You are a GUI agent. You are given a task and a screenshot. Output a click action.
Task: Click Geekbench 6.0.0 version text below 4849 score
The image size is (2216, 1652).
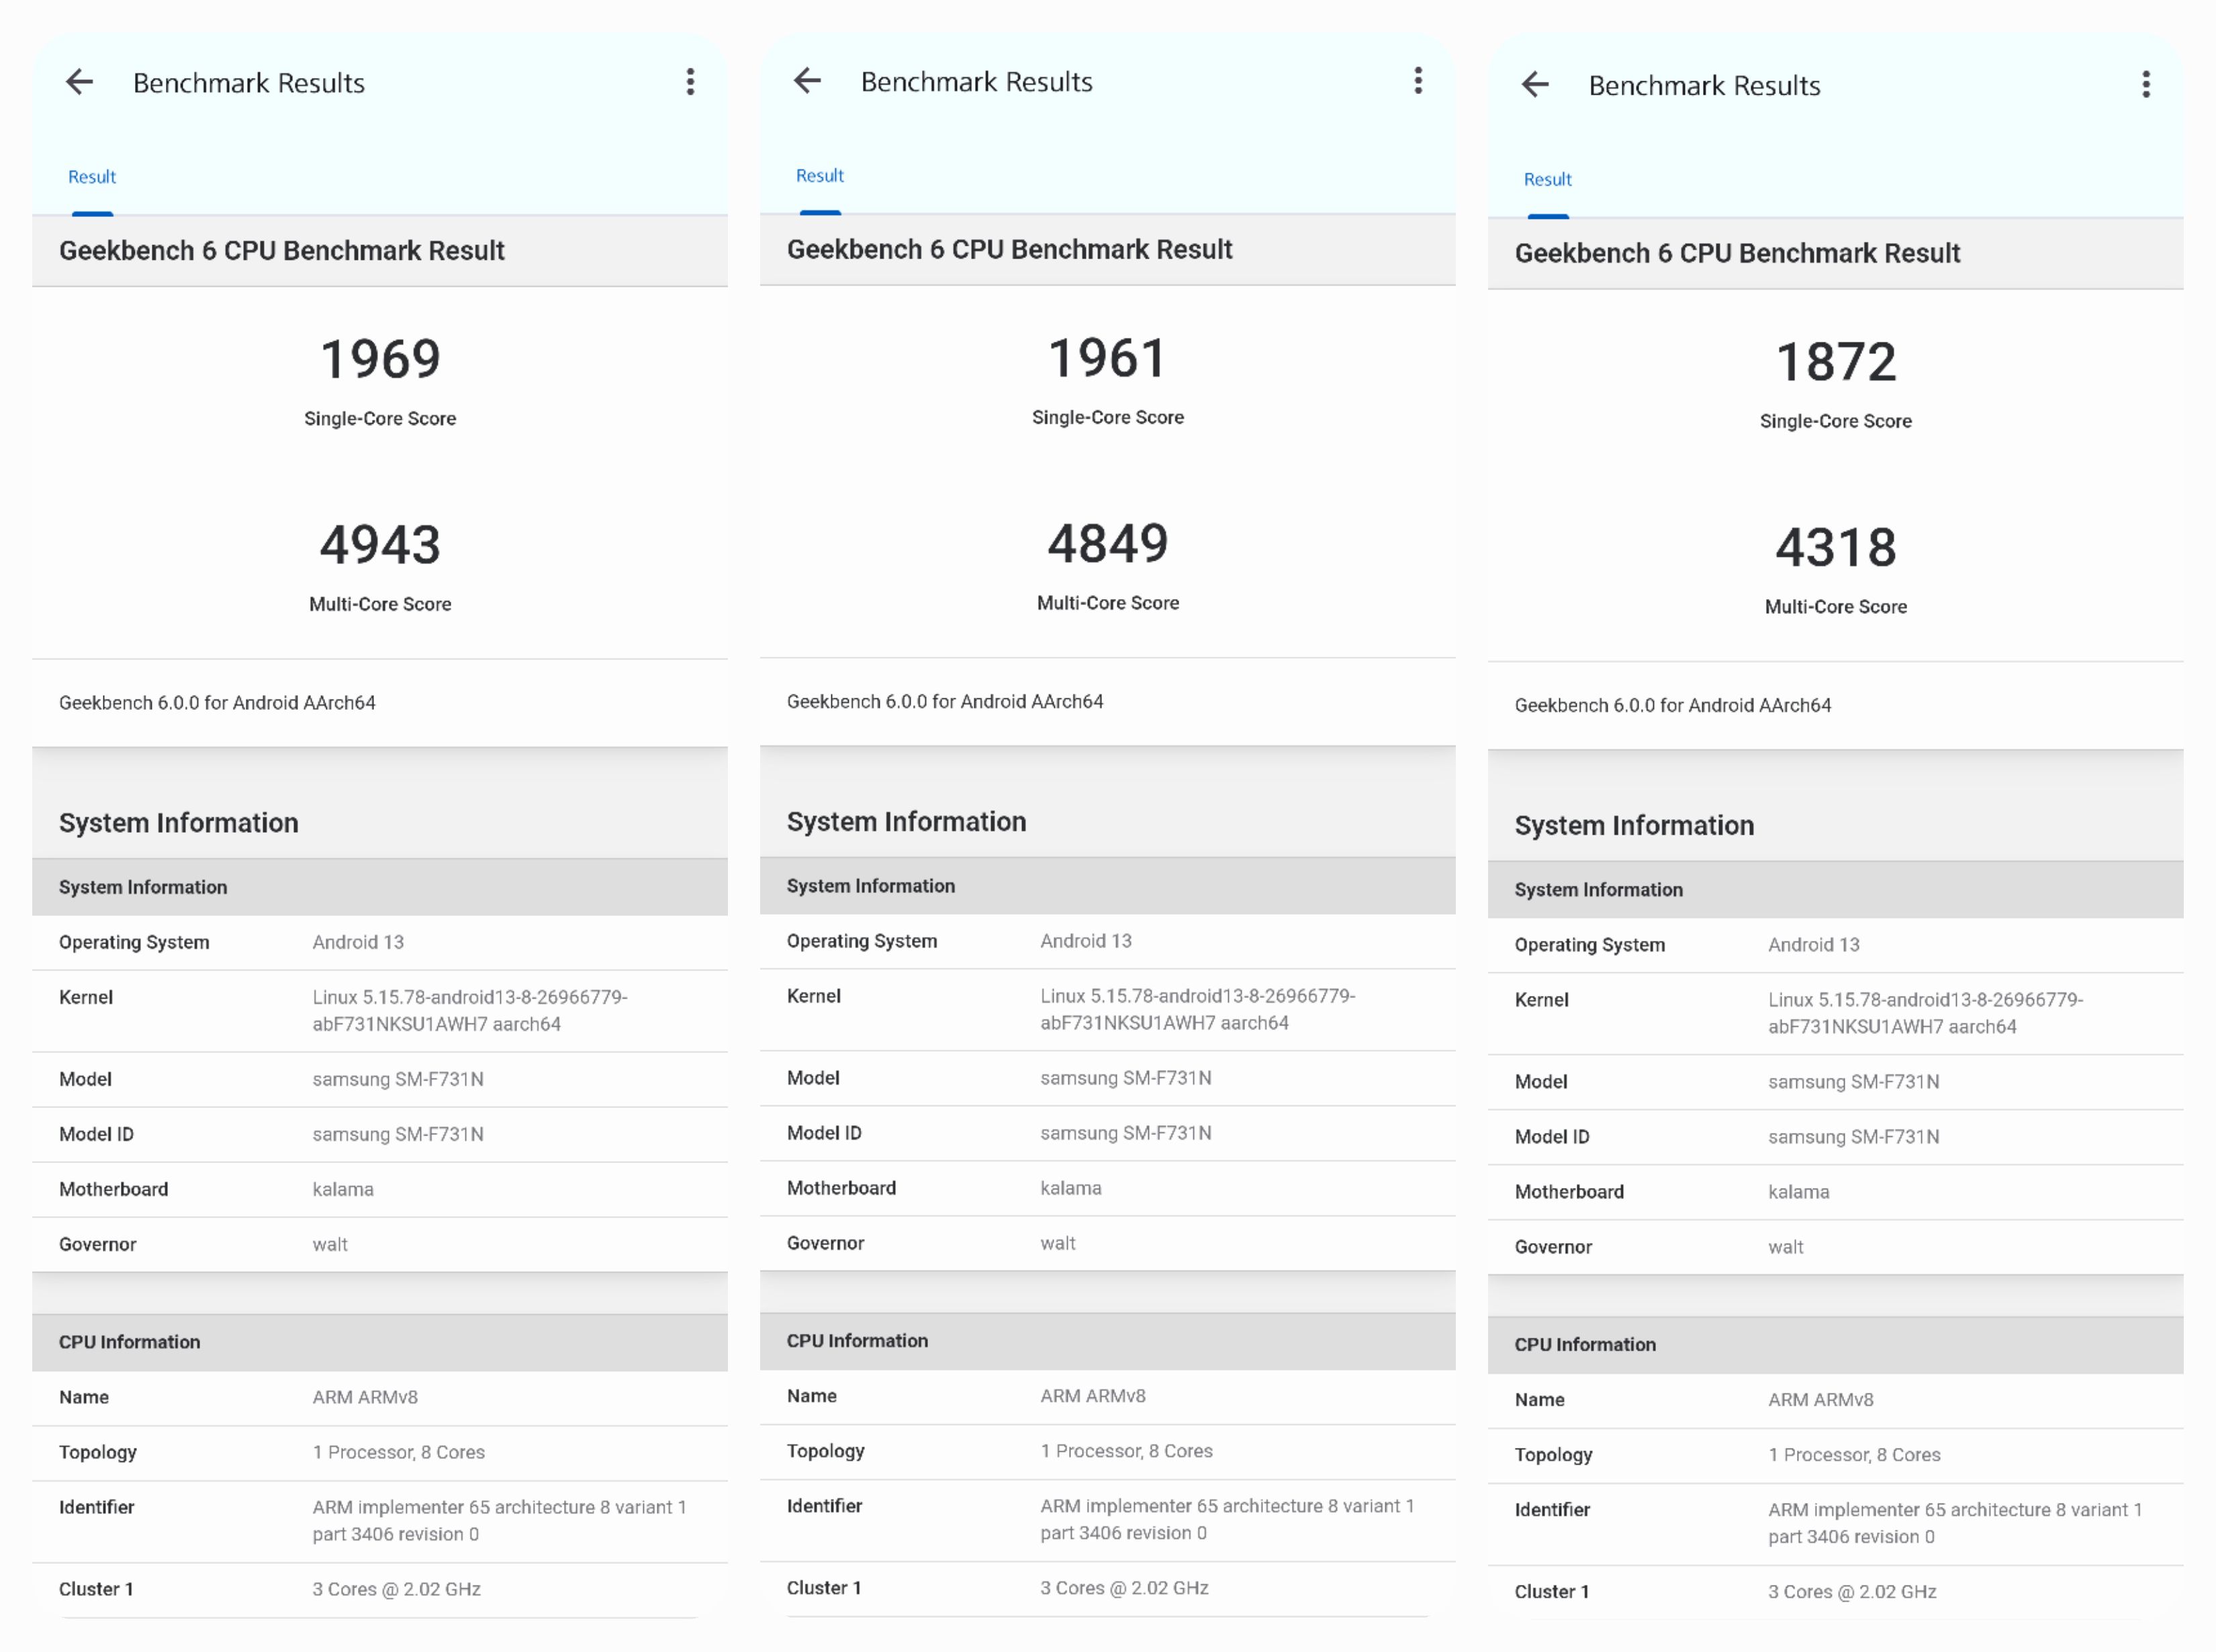pyautogui.click(x=945, y=702)
